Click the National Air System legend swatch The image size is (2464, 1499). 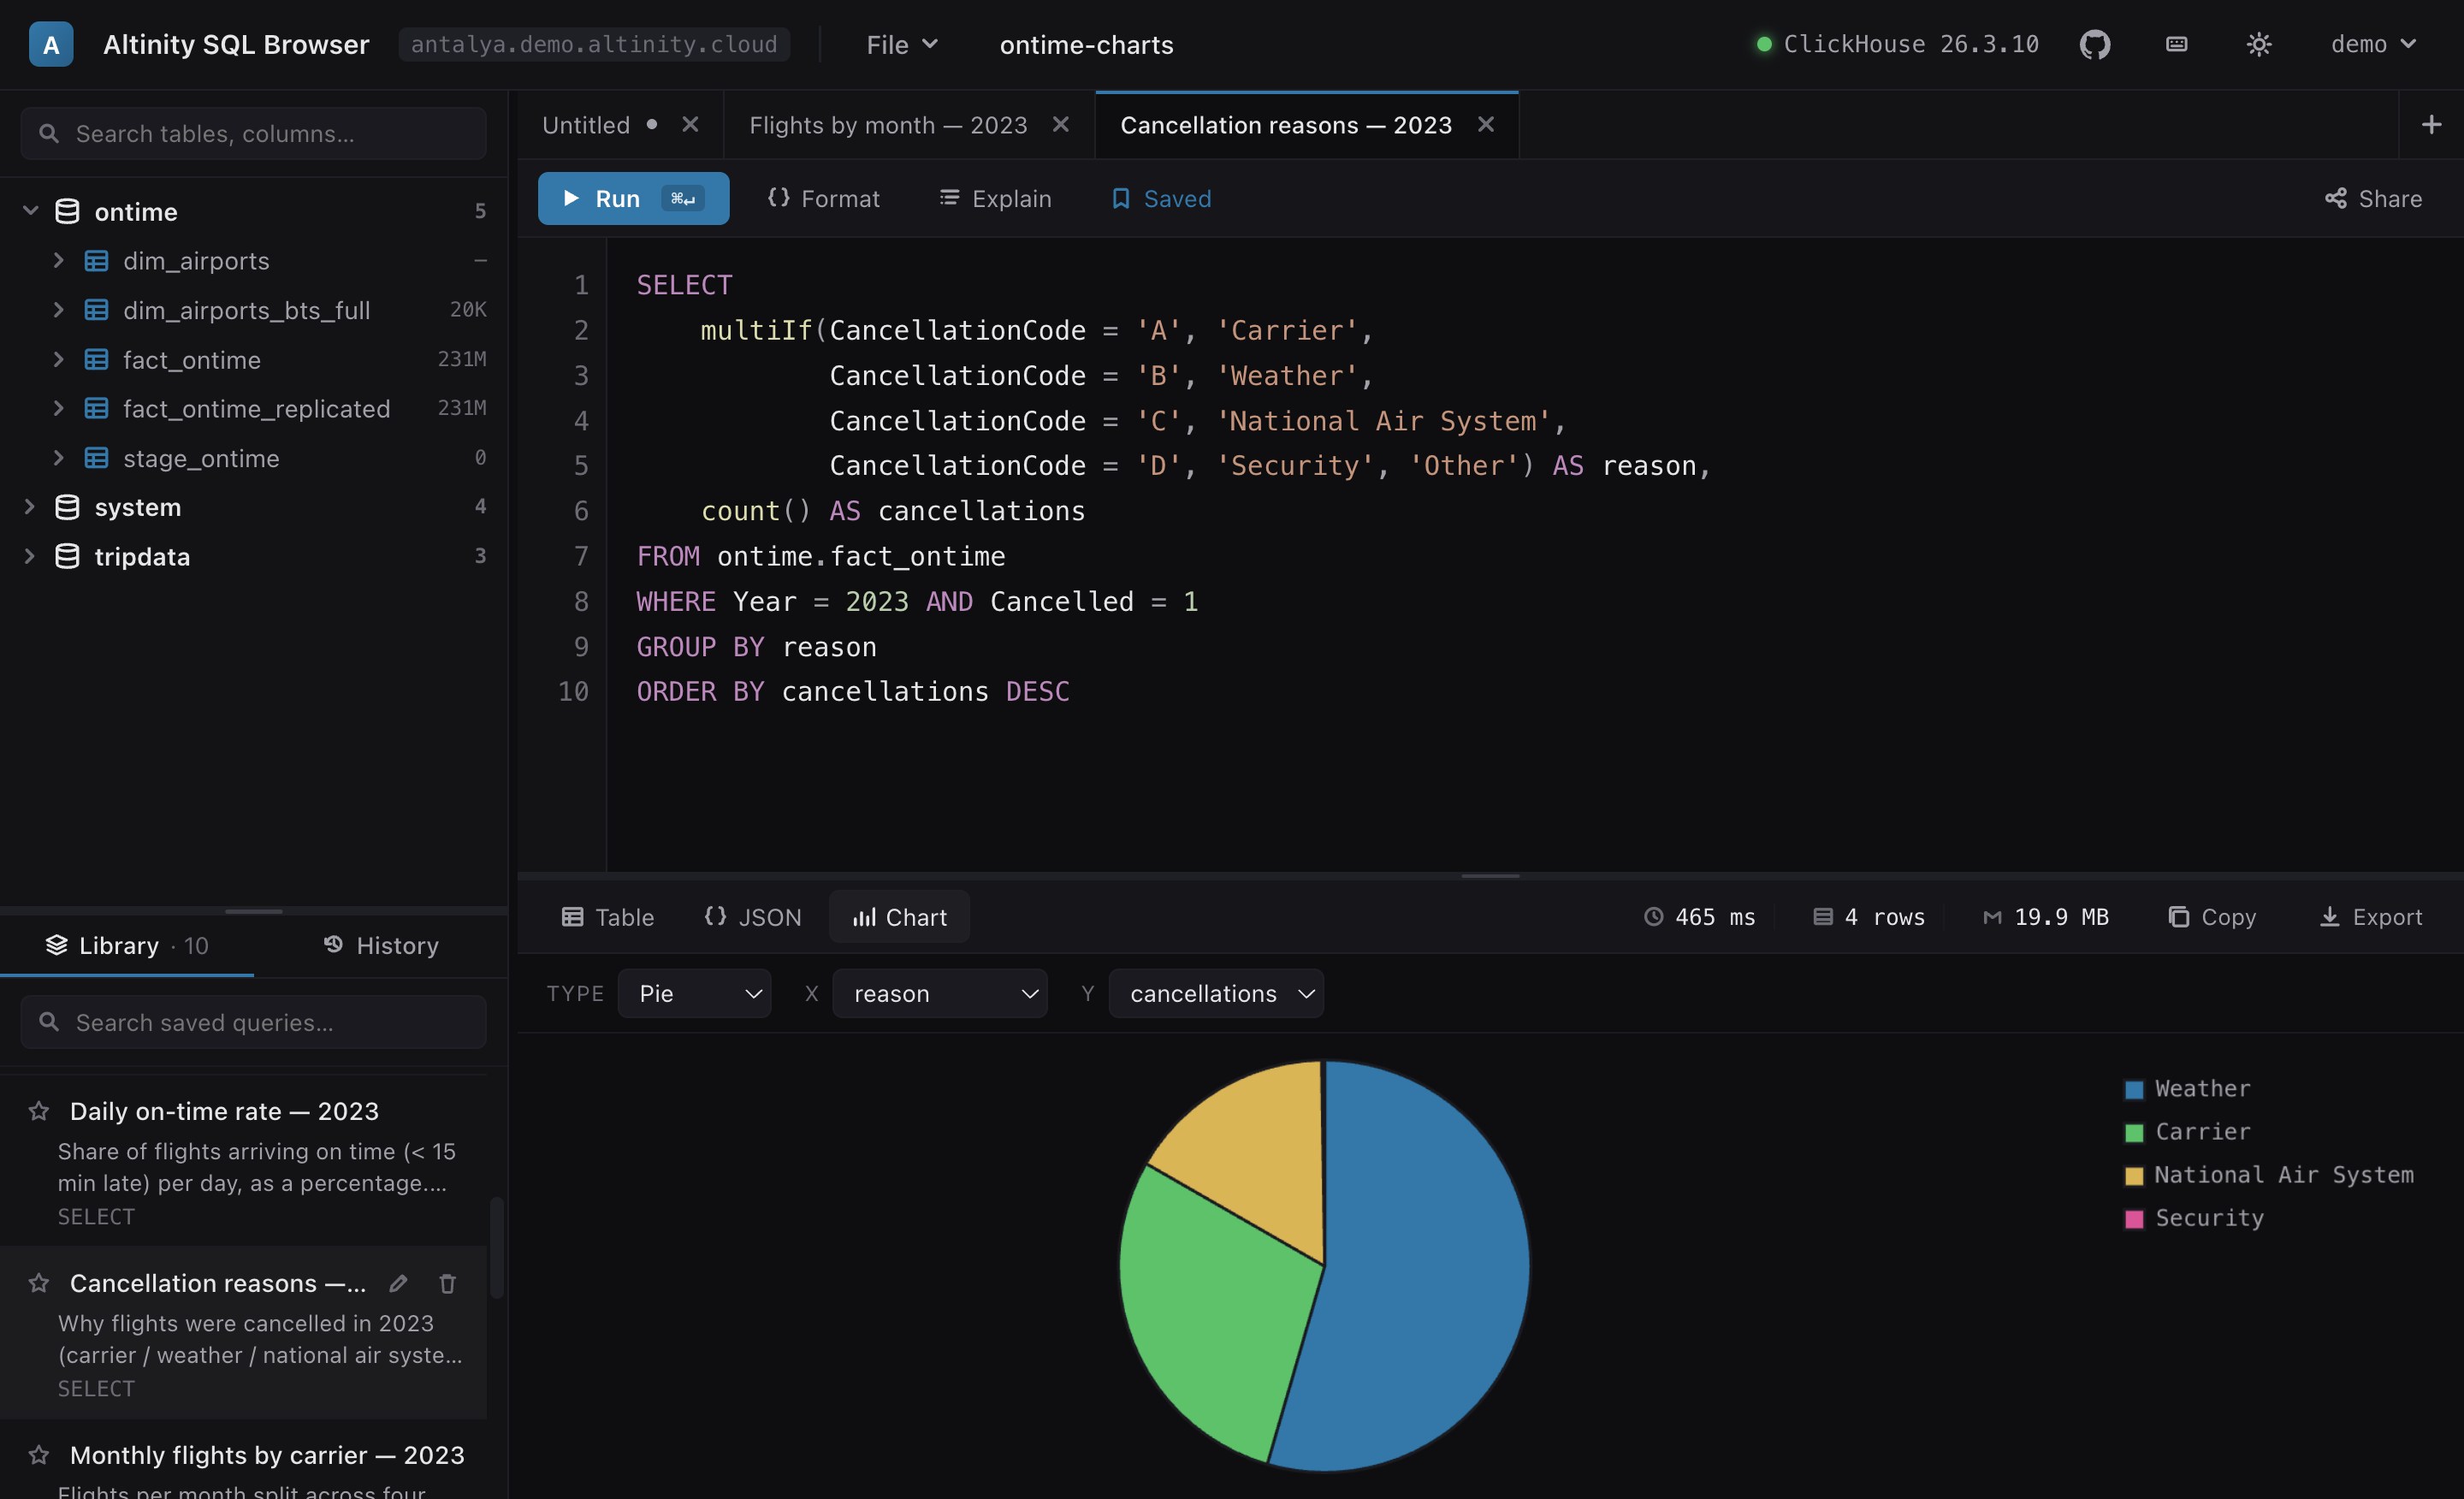pos(2134,1176)
